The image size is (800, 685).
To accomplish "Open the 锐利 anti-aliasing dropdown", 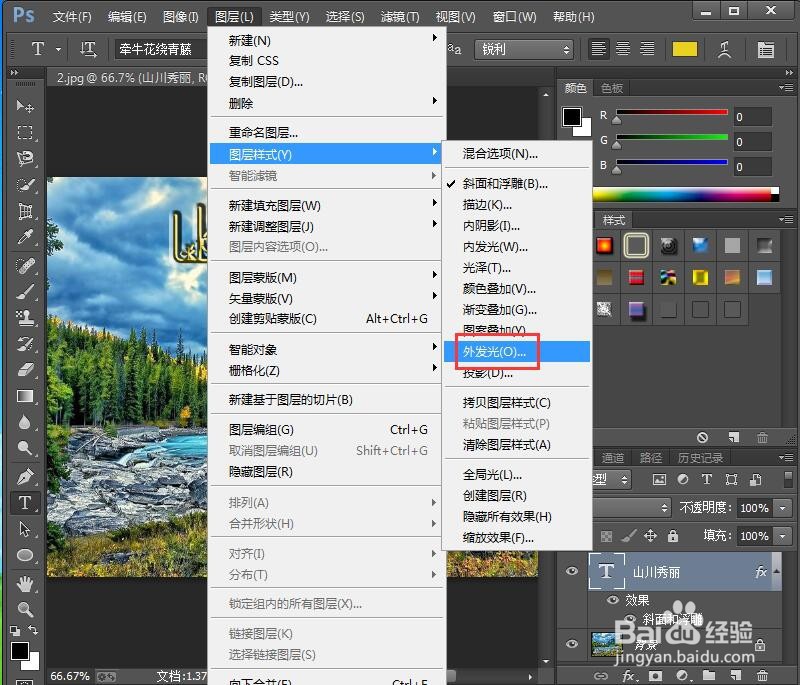I will click(x=524, y=48).
